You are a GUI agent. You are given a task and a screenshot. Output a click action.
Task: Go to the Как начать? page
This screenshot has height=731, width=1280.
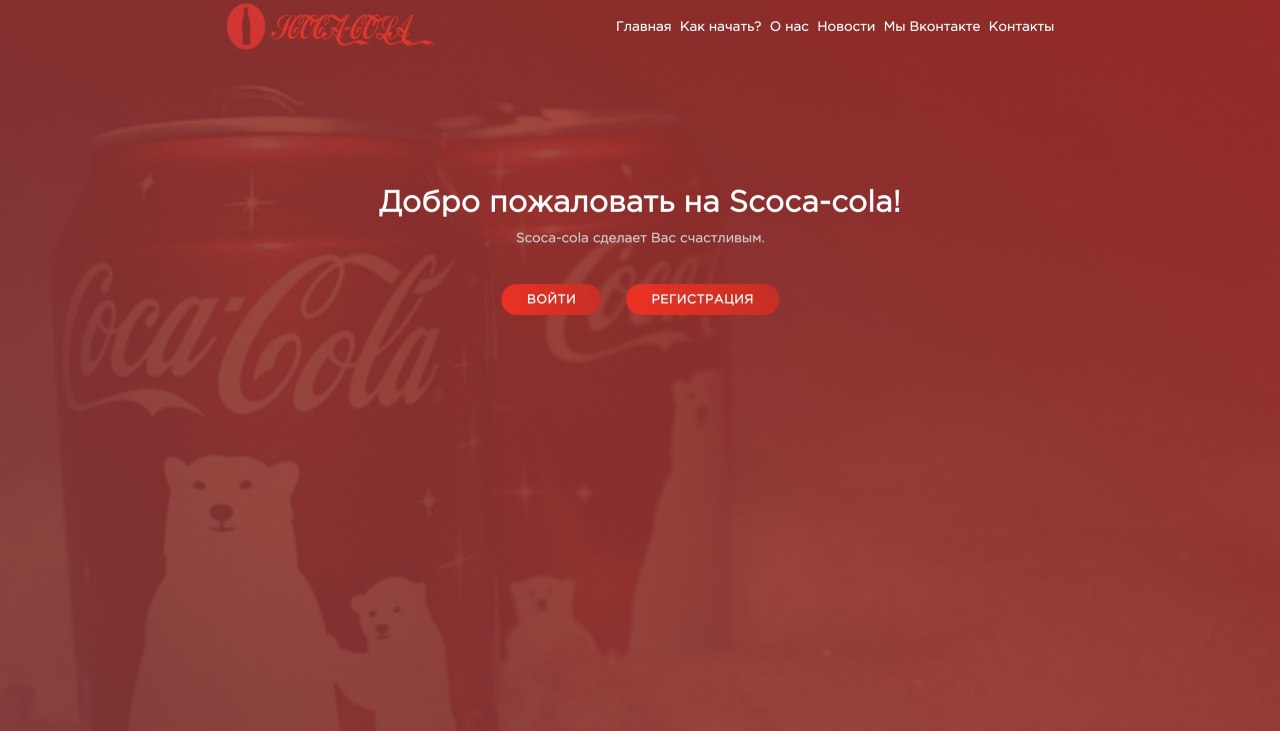720,27
